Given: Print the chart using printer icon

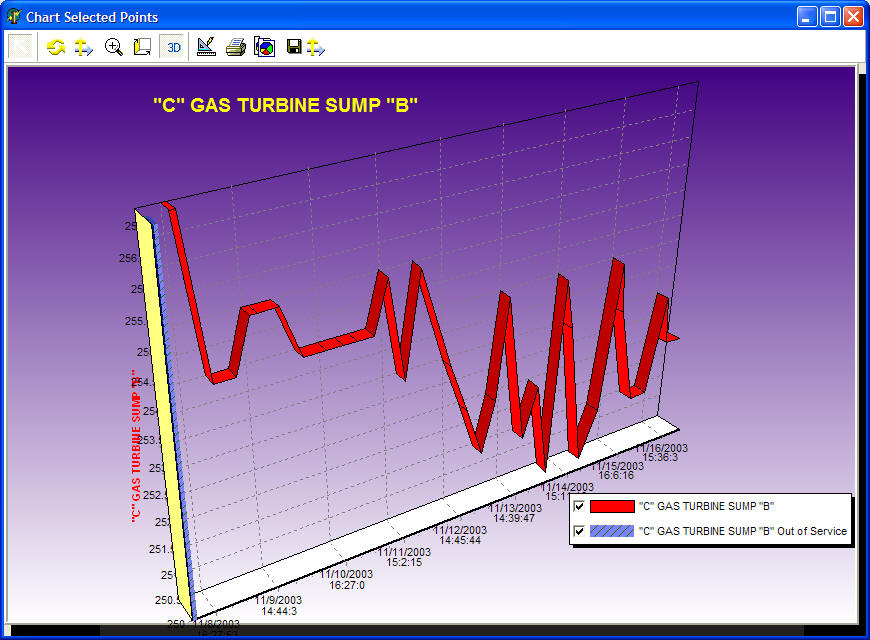Looking at the screenshot, I should (235, 47).
